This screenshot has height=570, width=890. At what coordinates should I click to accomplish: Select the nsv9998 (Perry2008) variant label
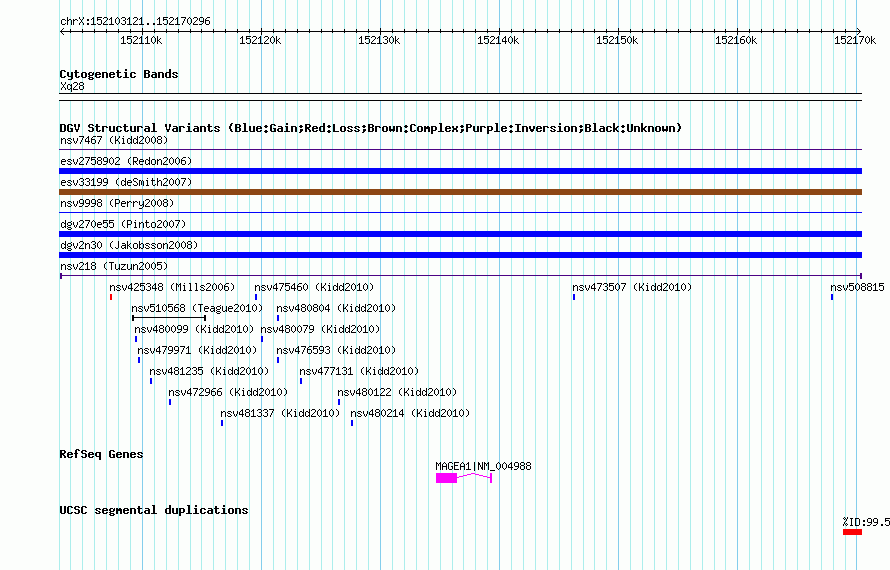(117, 203)
